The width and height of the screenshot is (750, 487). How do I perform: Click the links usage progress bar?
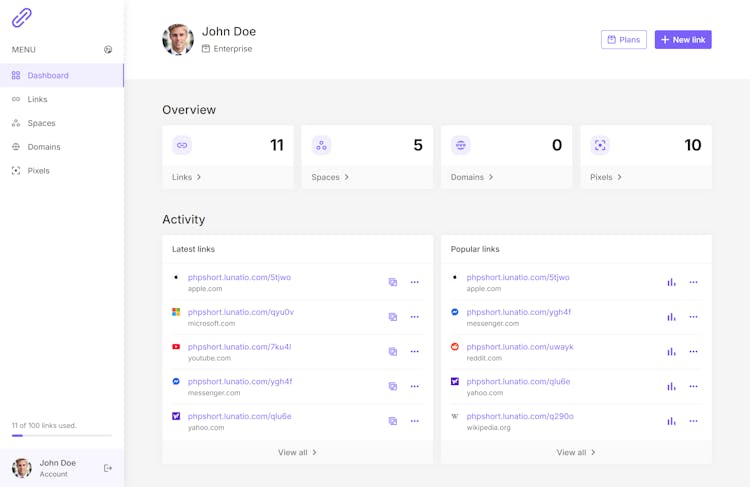coord(62,436)
